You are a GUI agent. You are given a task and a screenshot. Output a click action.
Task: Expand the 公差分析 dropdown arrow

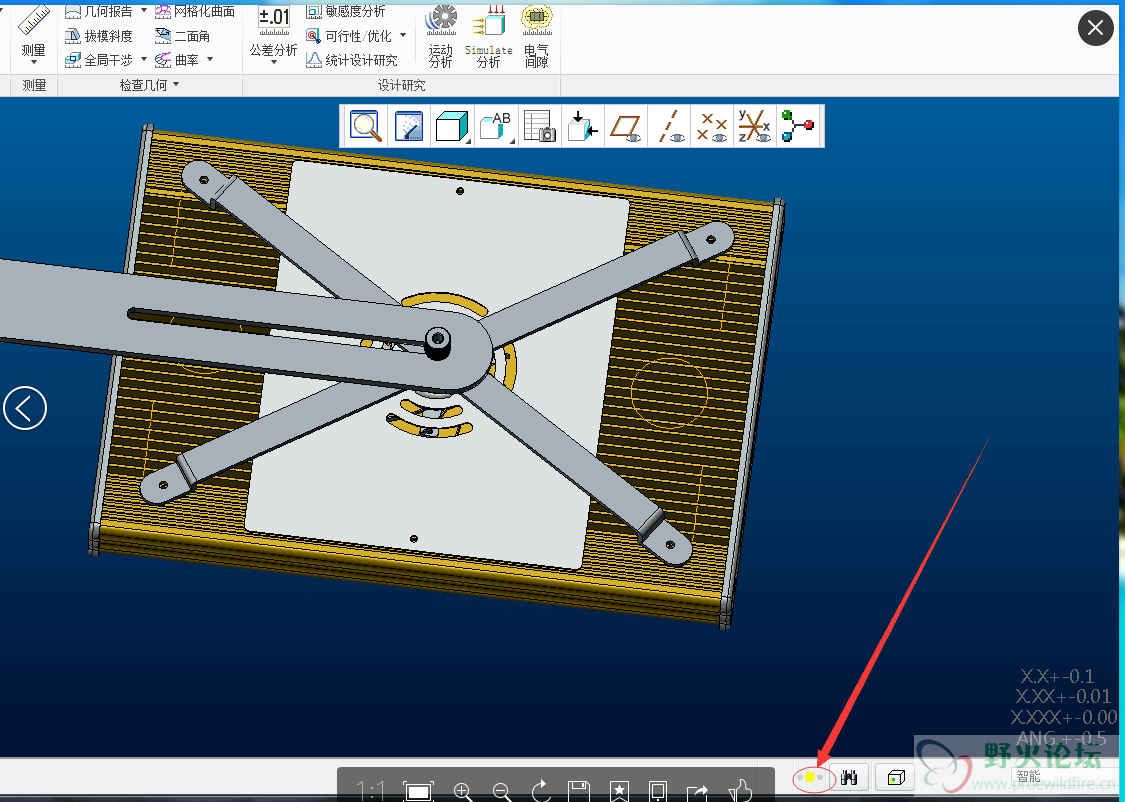pyautogui.click(x=273, y=62)
